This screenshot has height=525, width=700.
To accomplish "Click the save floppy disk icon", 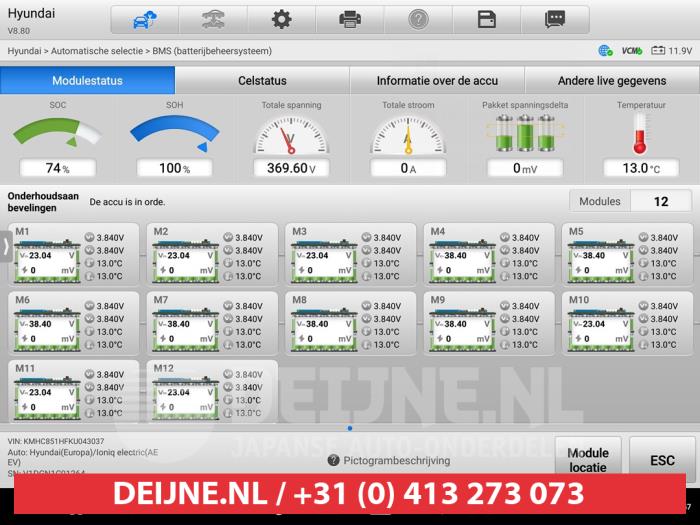I will click(x=487, y=19).
